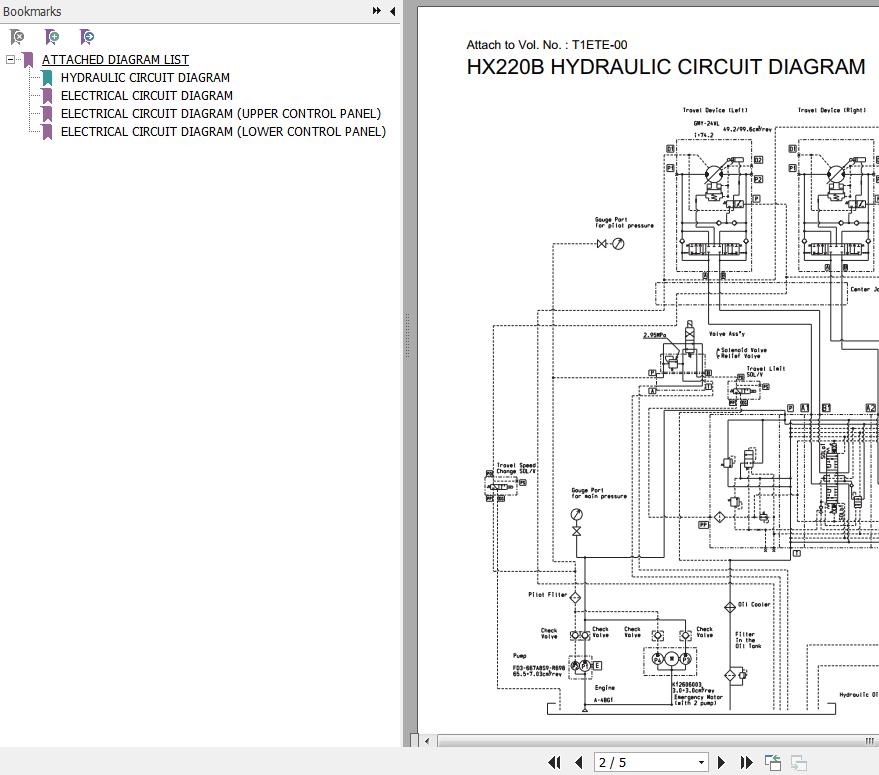Click the 'Valve Ass'y' diagram label
This screenshot has height=775, width=879.
[727, 334]
